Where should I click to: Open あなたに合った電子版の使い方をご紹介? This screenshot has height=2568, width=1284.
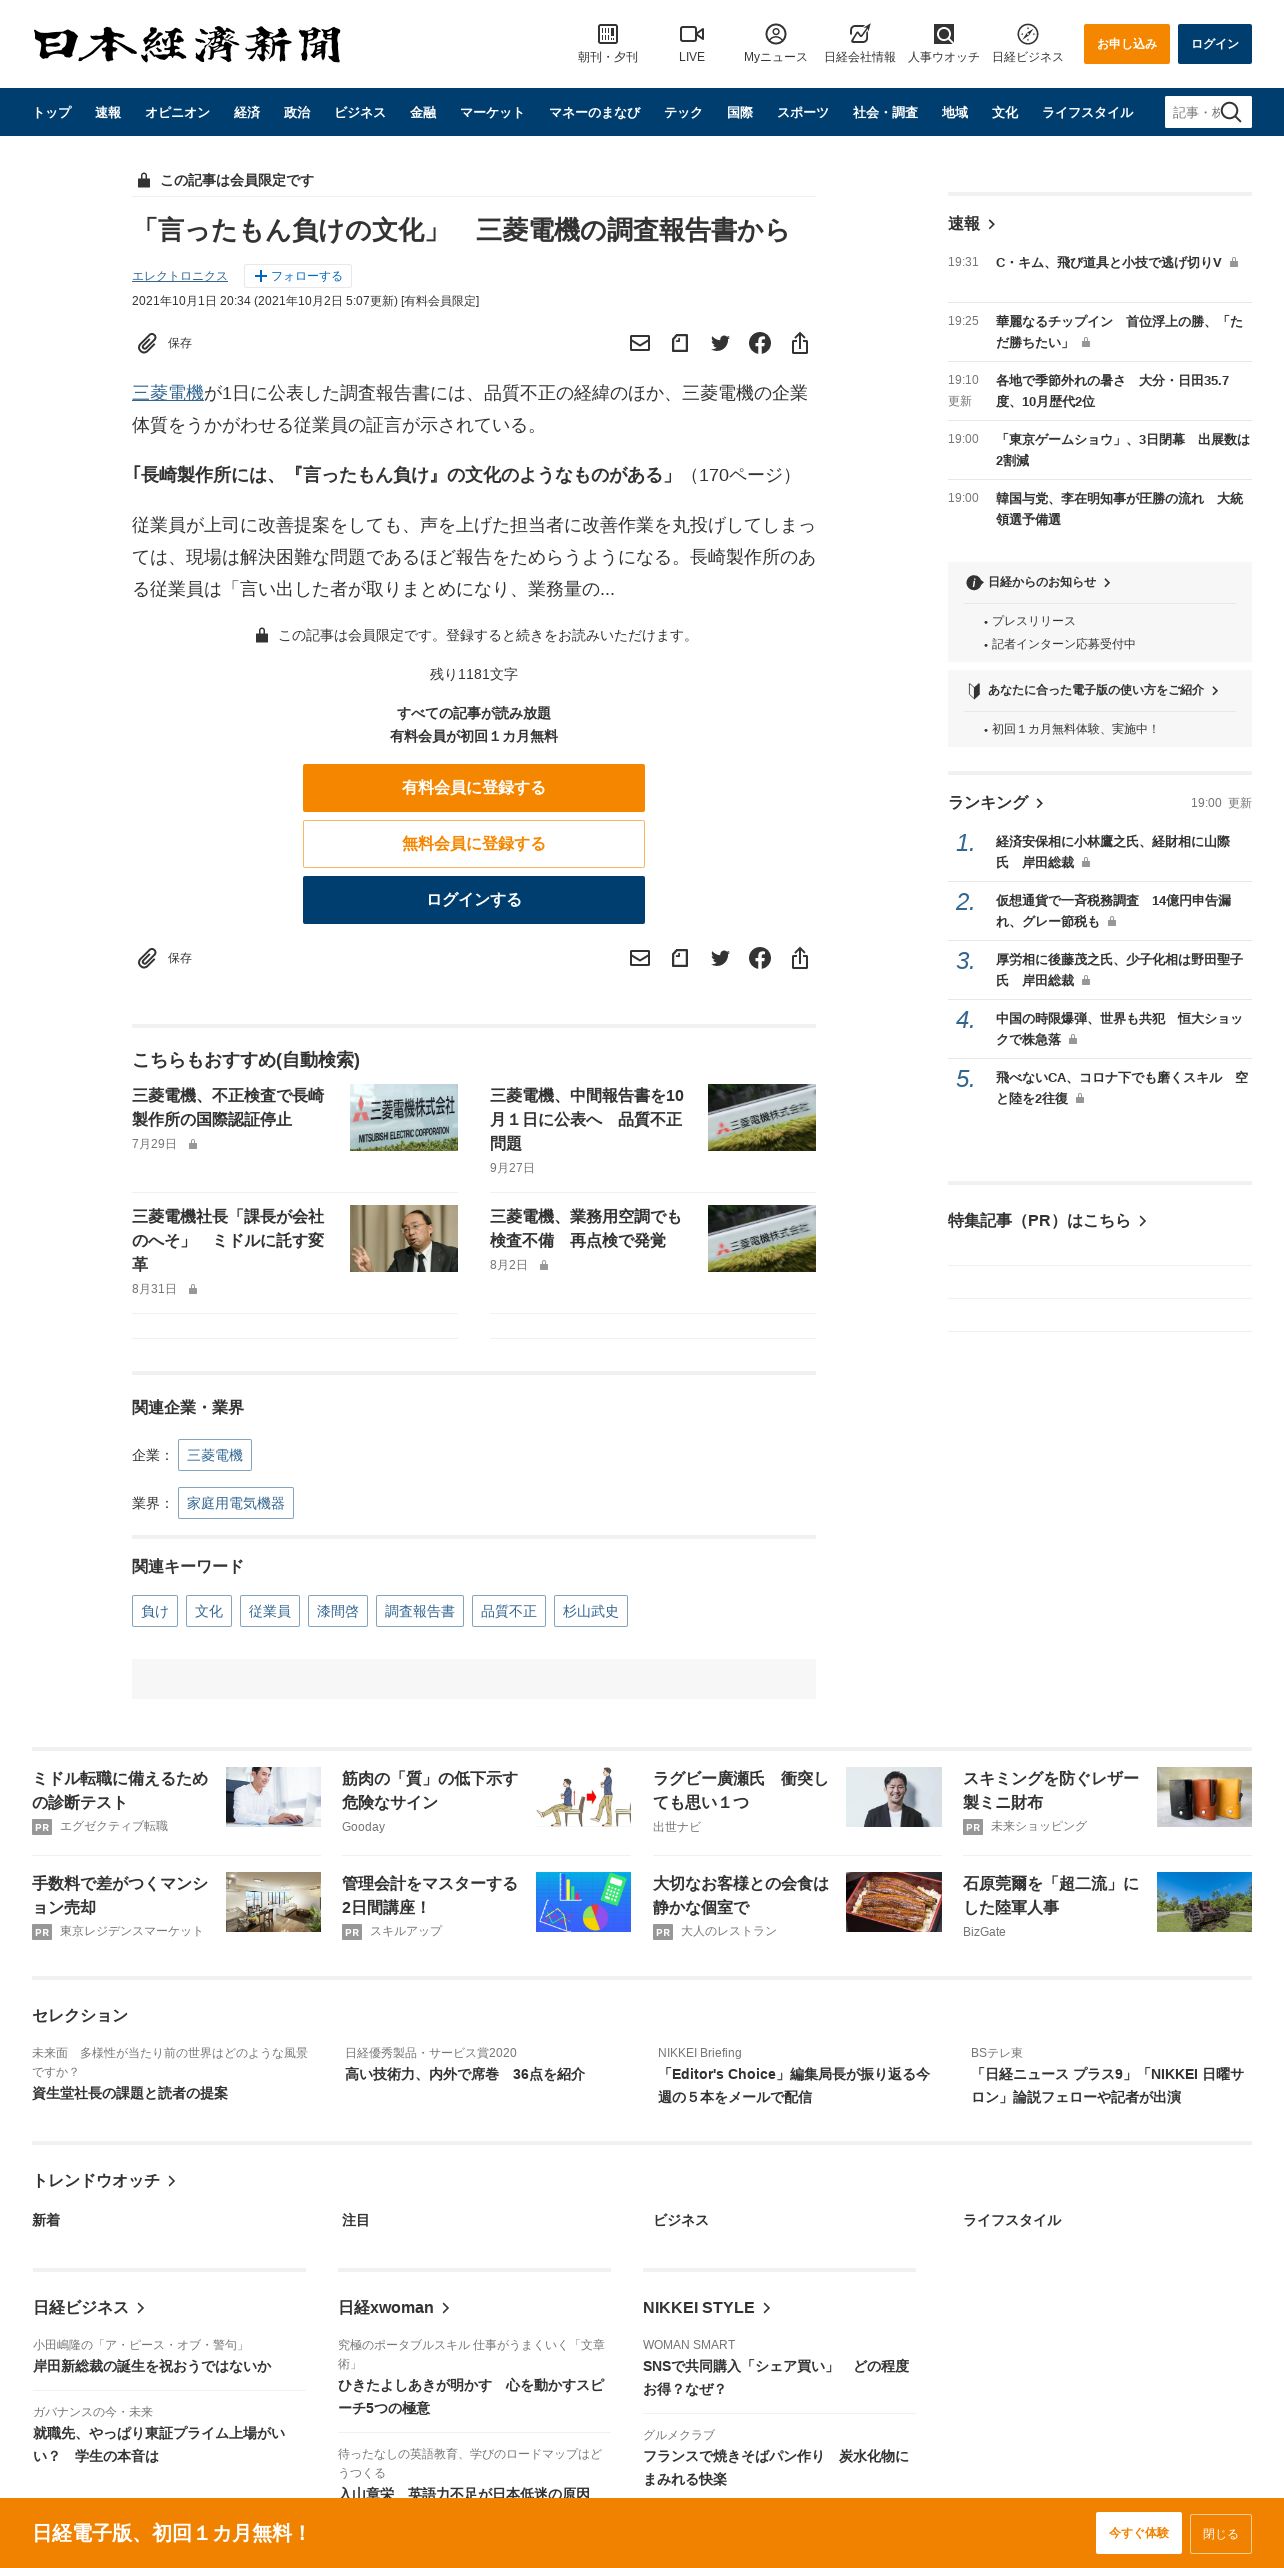pos(1094,690)
